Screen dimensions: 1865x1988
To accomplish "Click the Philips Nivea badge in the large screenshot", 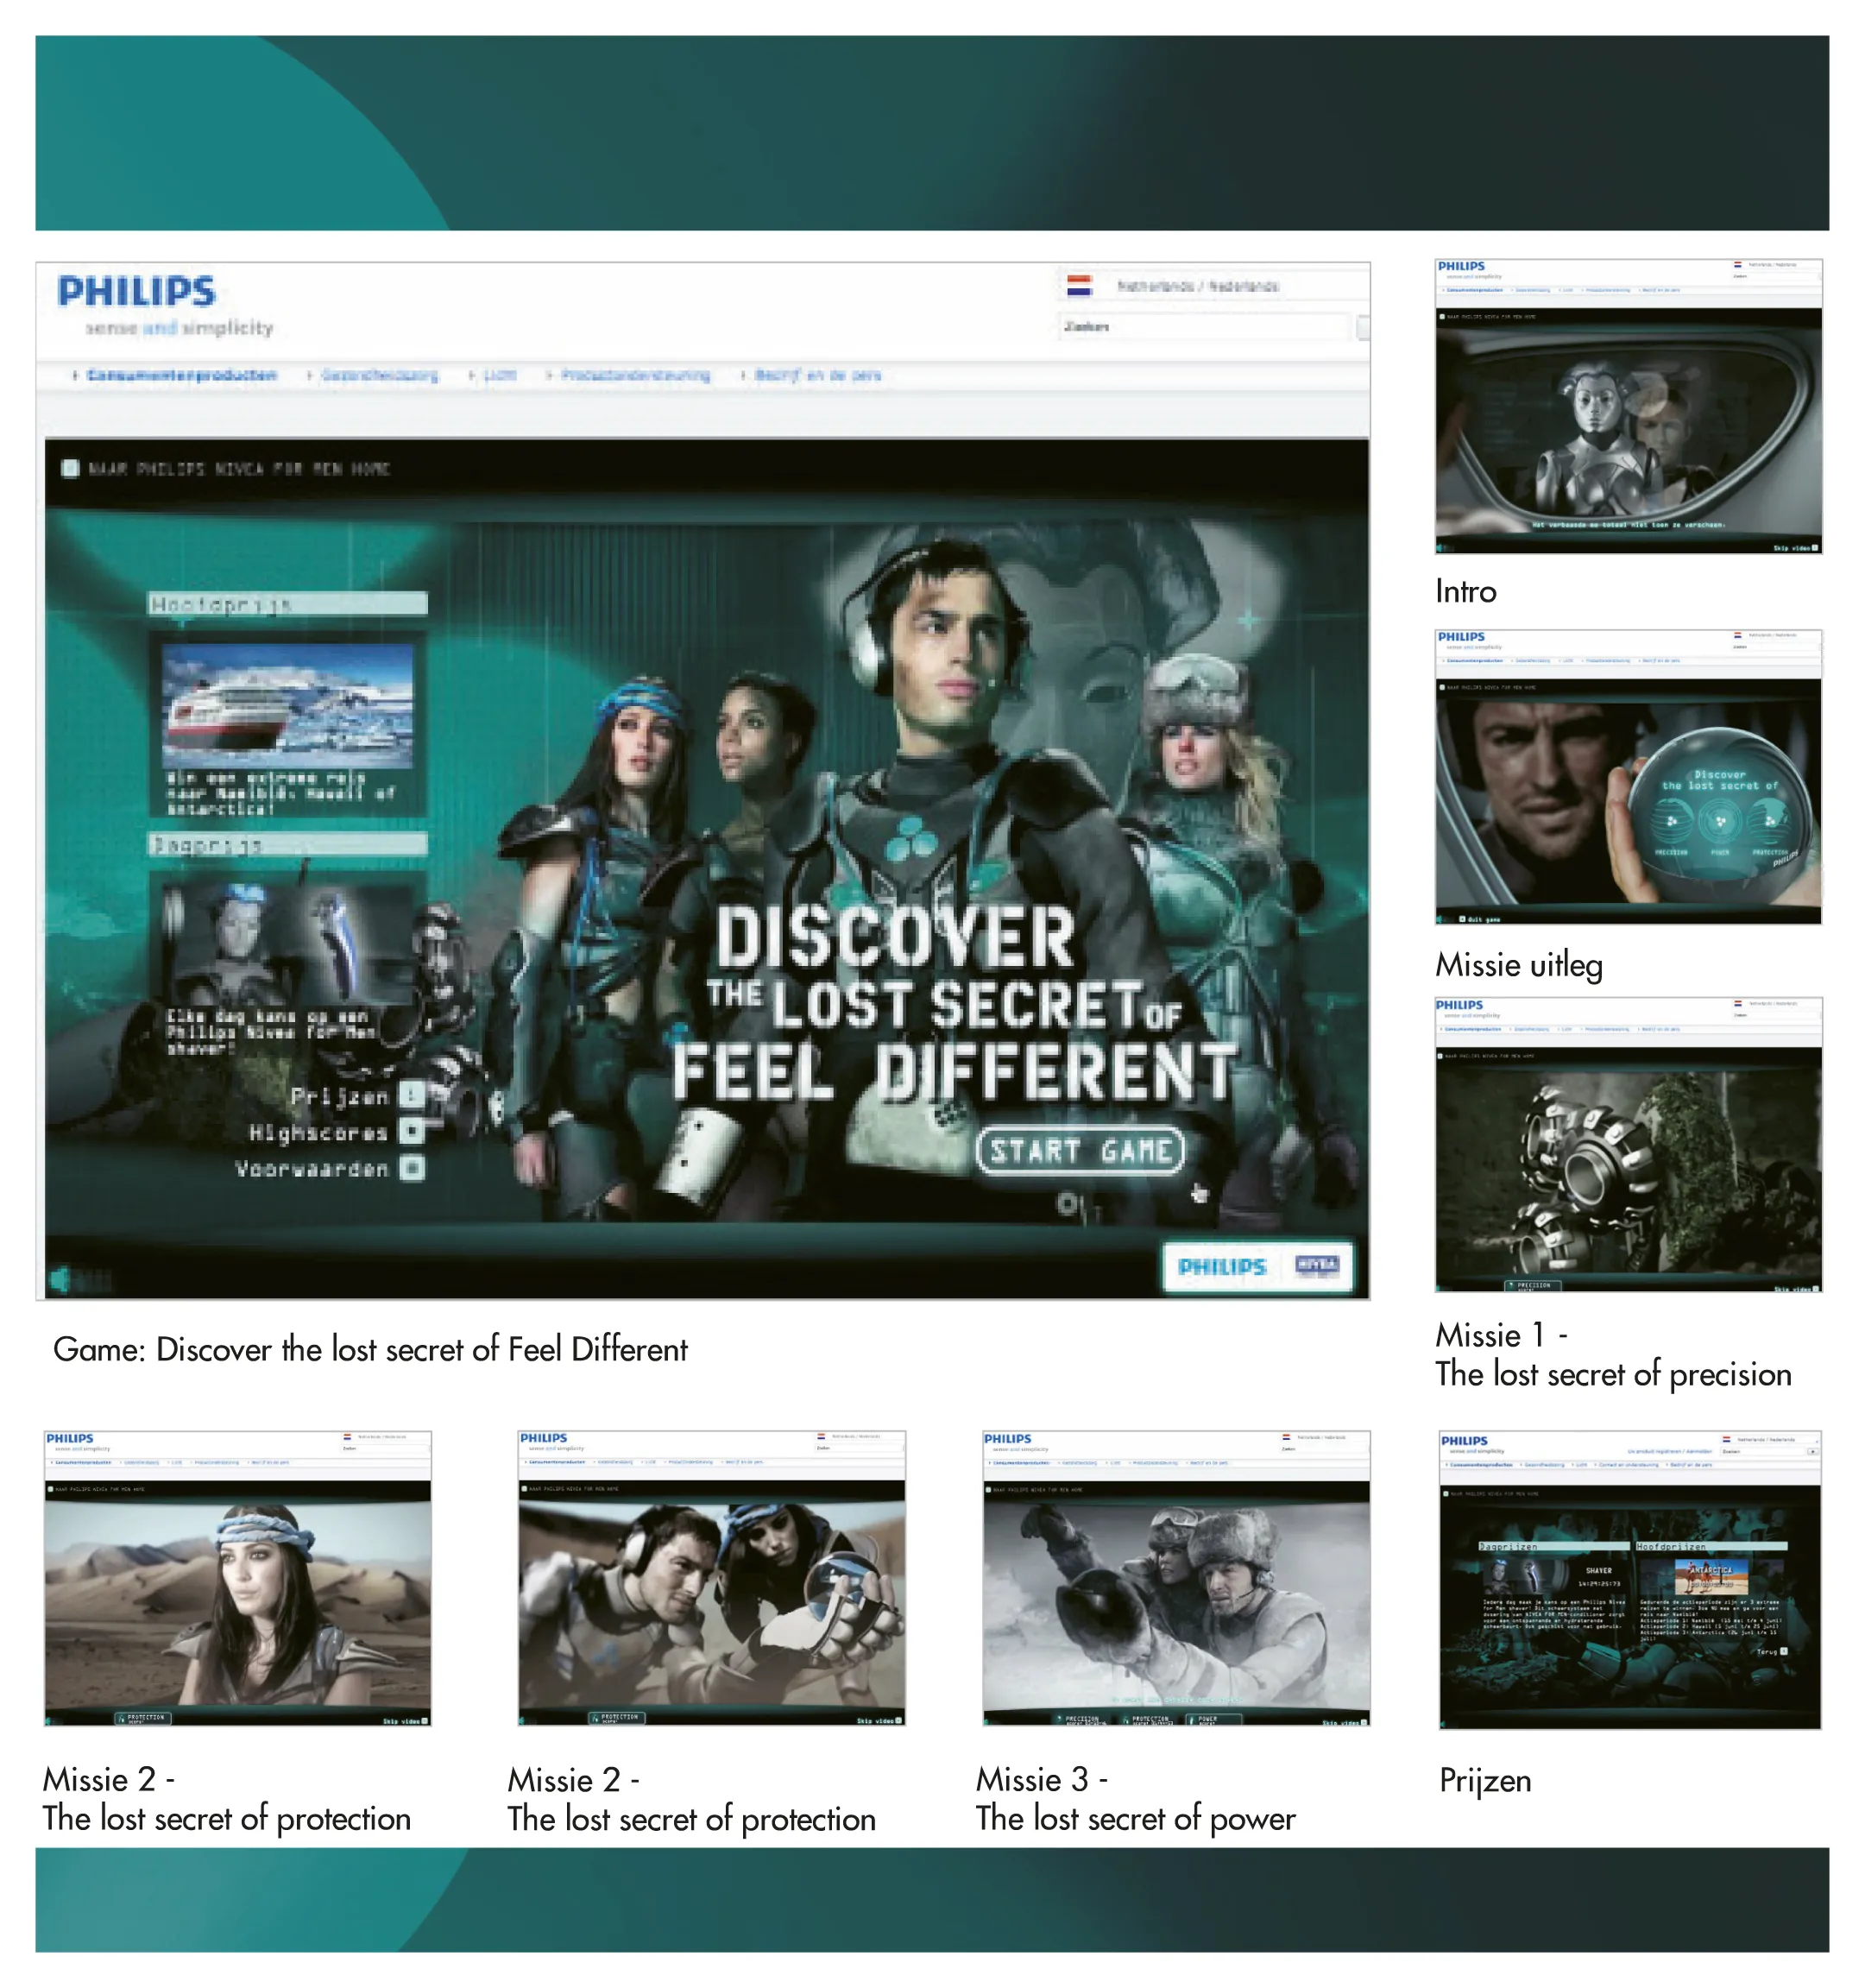I will point(1257,1266).
